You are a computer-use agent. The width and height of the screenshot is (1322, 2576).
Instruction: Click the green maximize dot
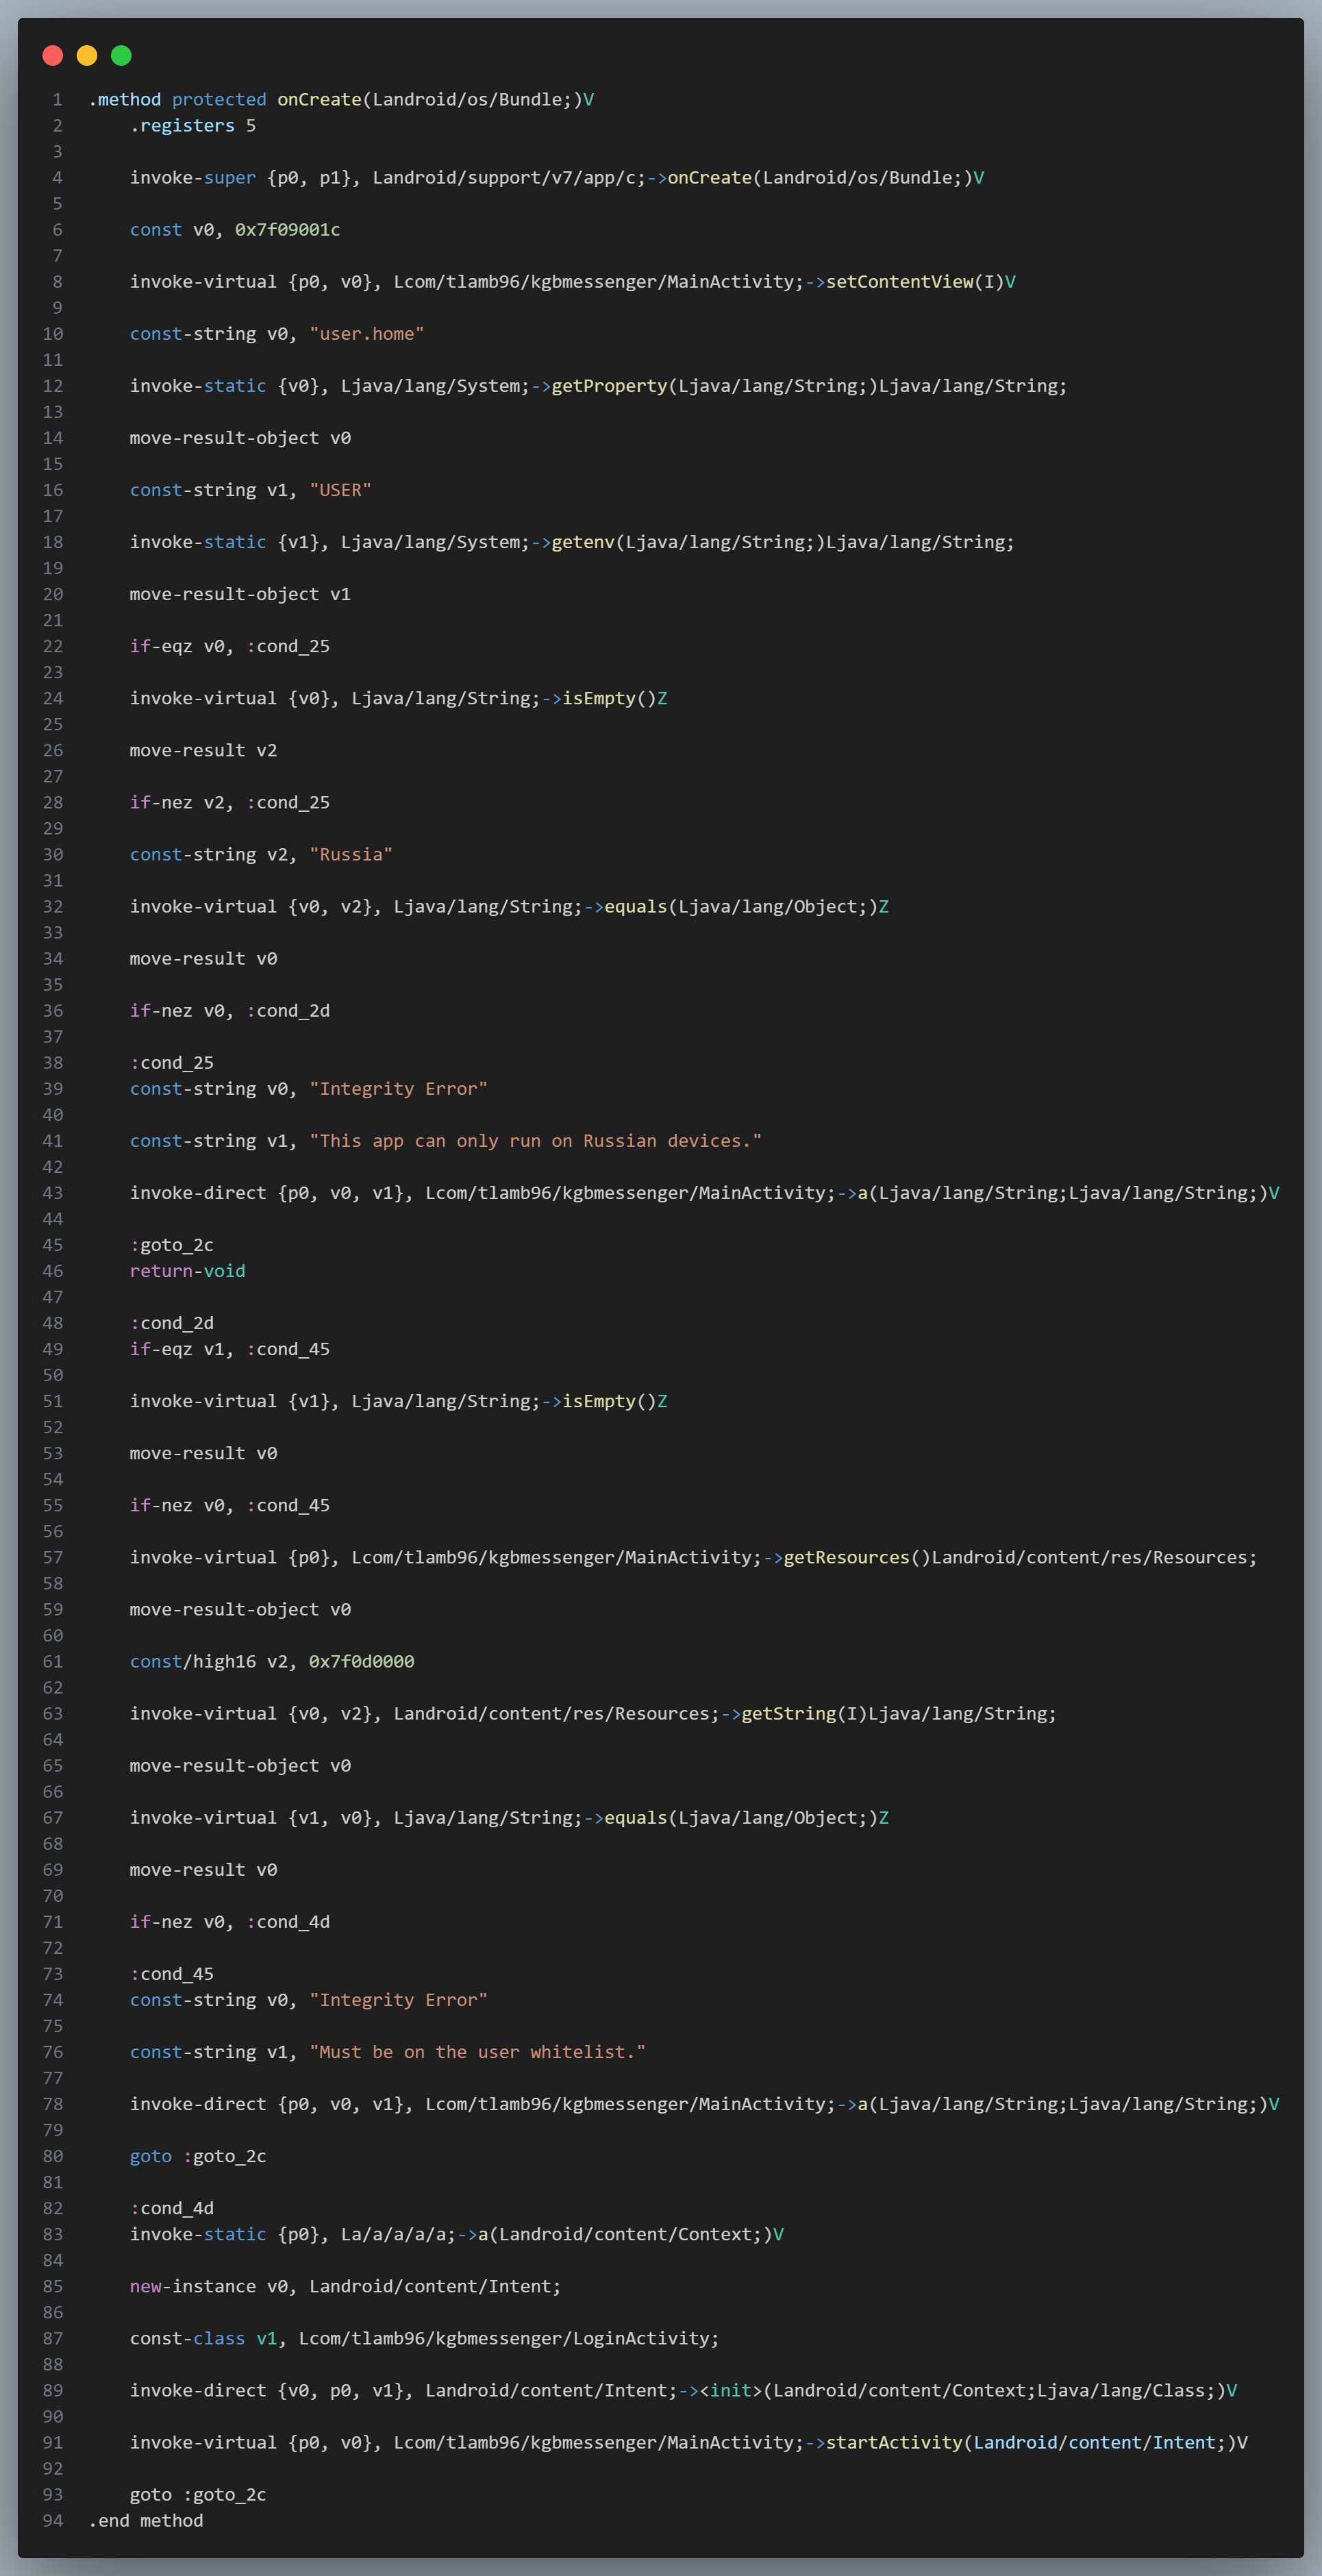(x=121, y=56)
